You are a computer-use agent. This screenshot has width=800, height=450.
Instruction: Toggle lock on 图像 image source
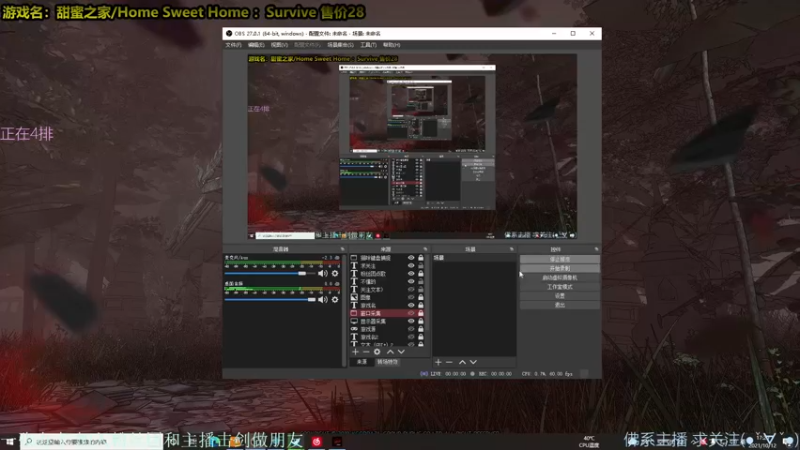tap(421, 297)
